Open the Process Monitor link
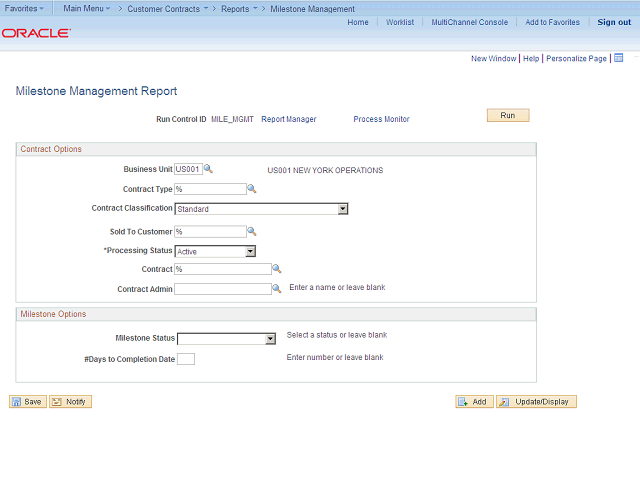This screenshot has height=480, width=640. pos(381,119)
